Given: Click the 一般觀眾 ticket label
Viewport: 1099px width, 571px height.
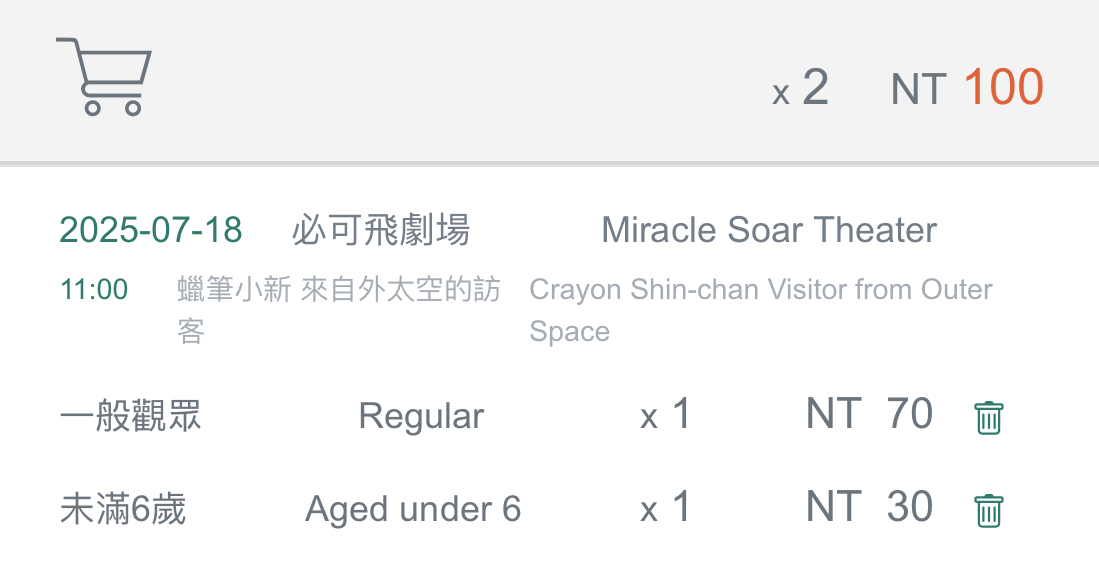Looking at the screenshot, I should click(130, 415).
